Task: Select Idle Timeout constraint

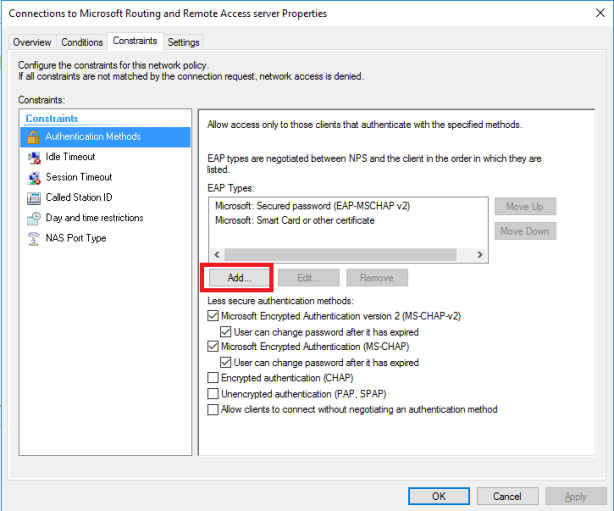Action: [x=105, y=157]
